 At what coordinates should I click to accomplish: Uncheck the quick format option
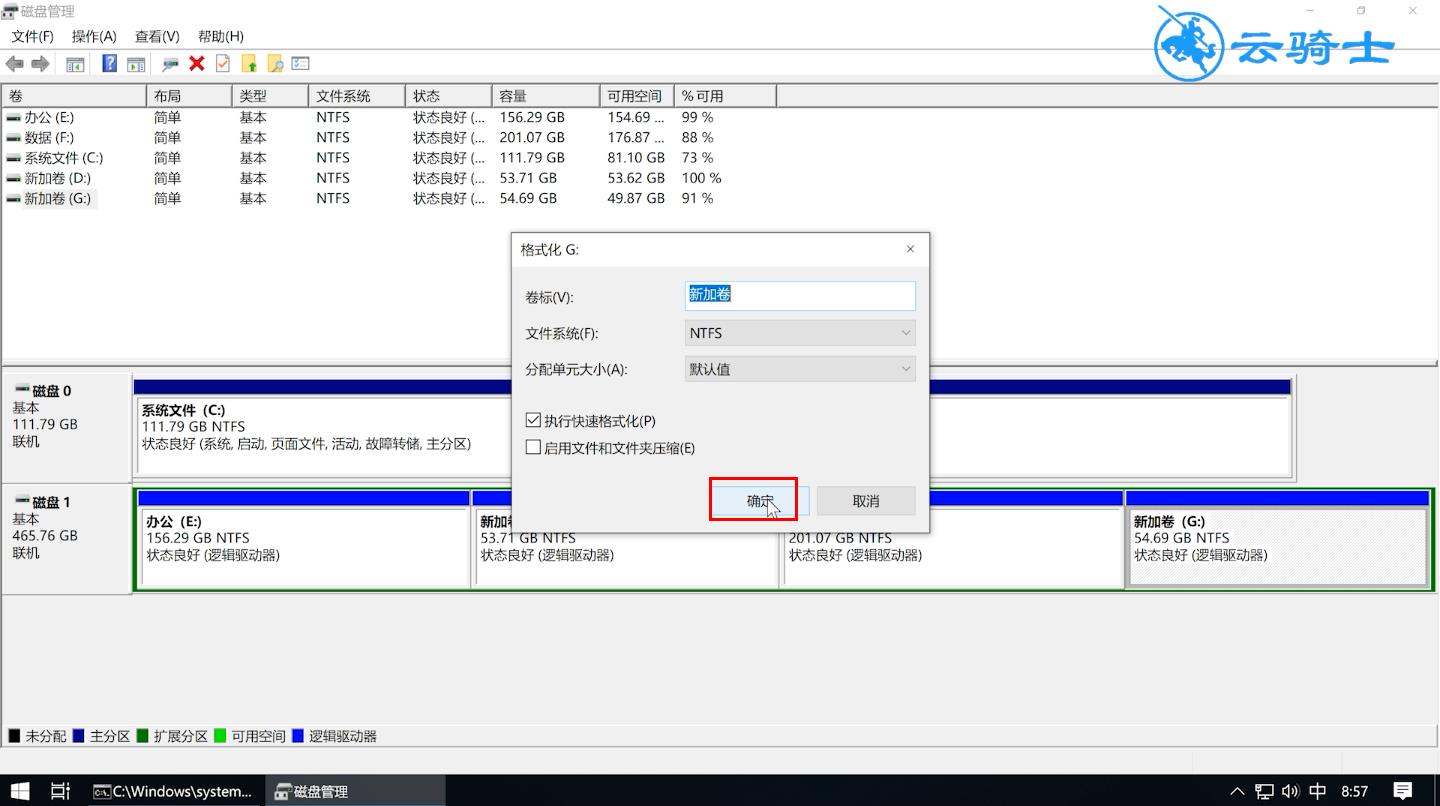[533, 419]
